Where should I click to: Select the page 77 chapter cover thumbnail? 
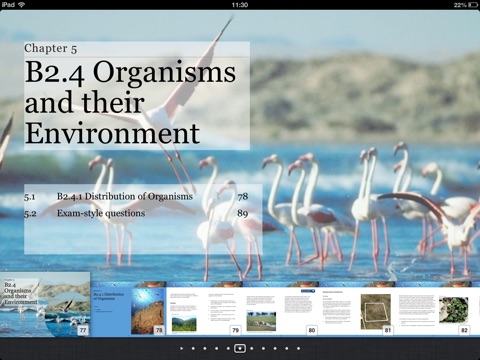45,304
